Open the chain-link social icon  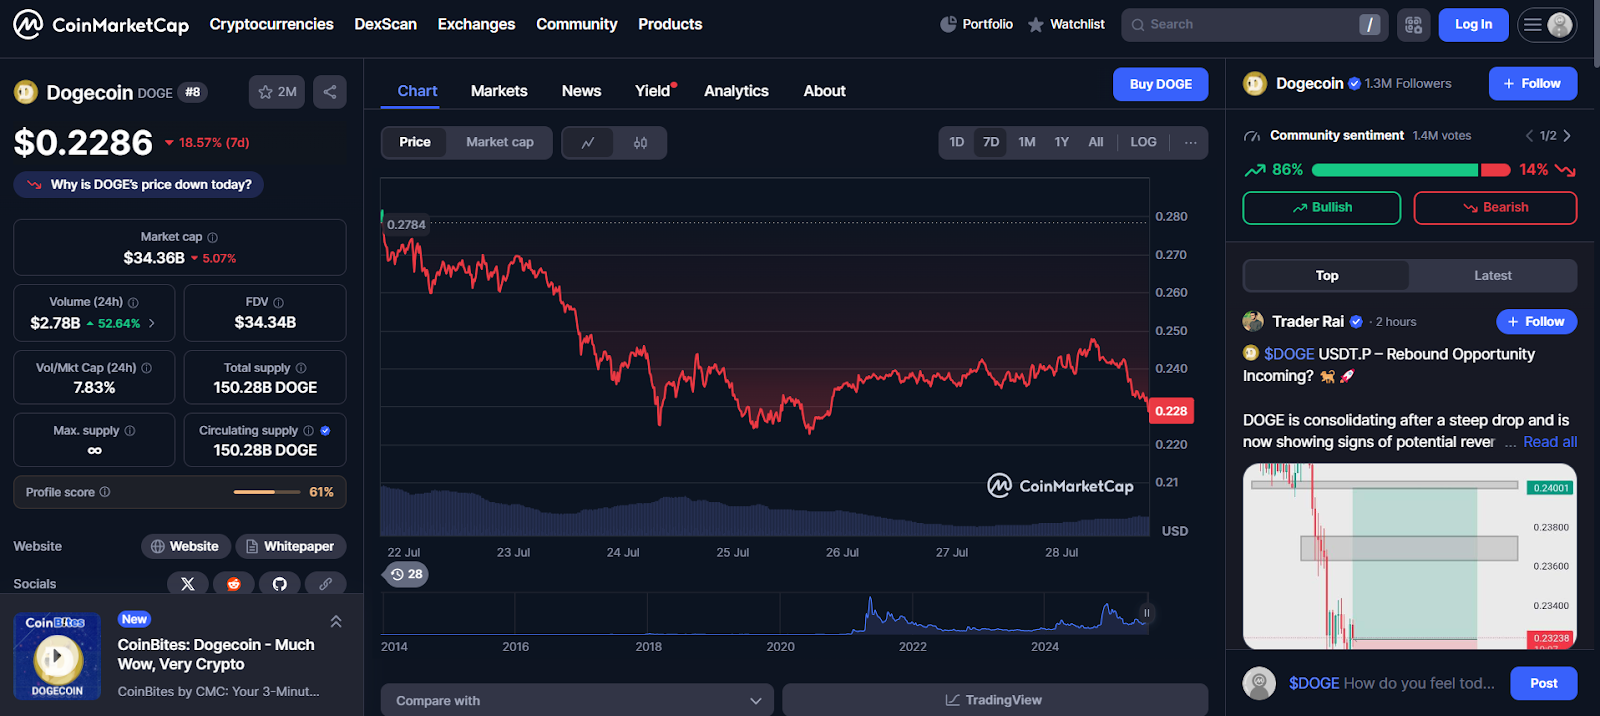click(326, 584)
